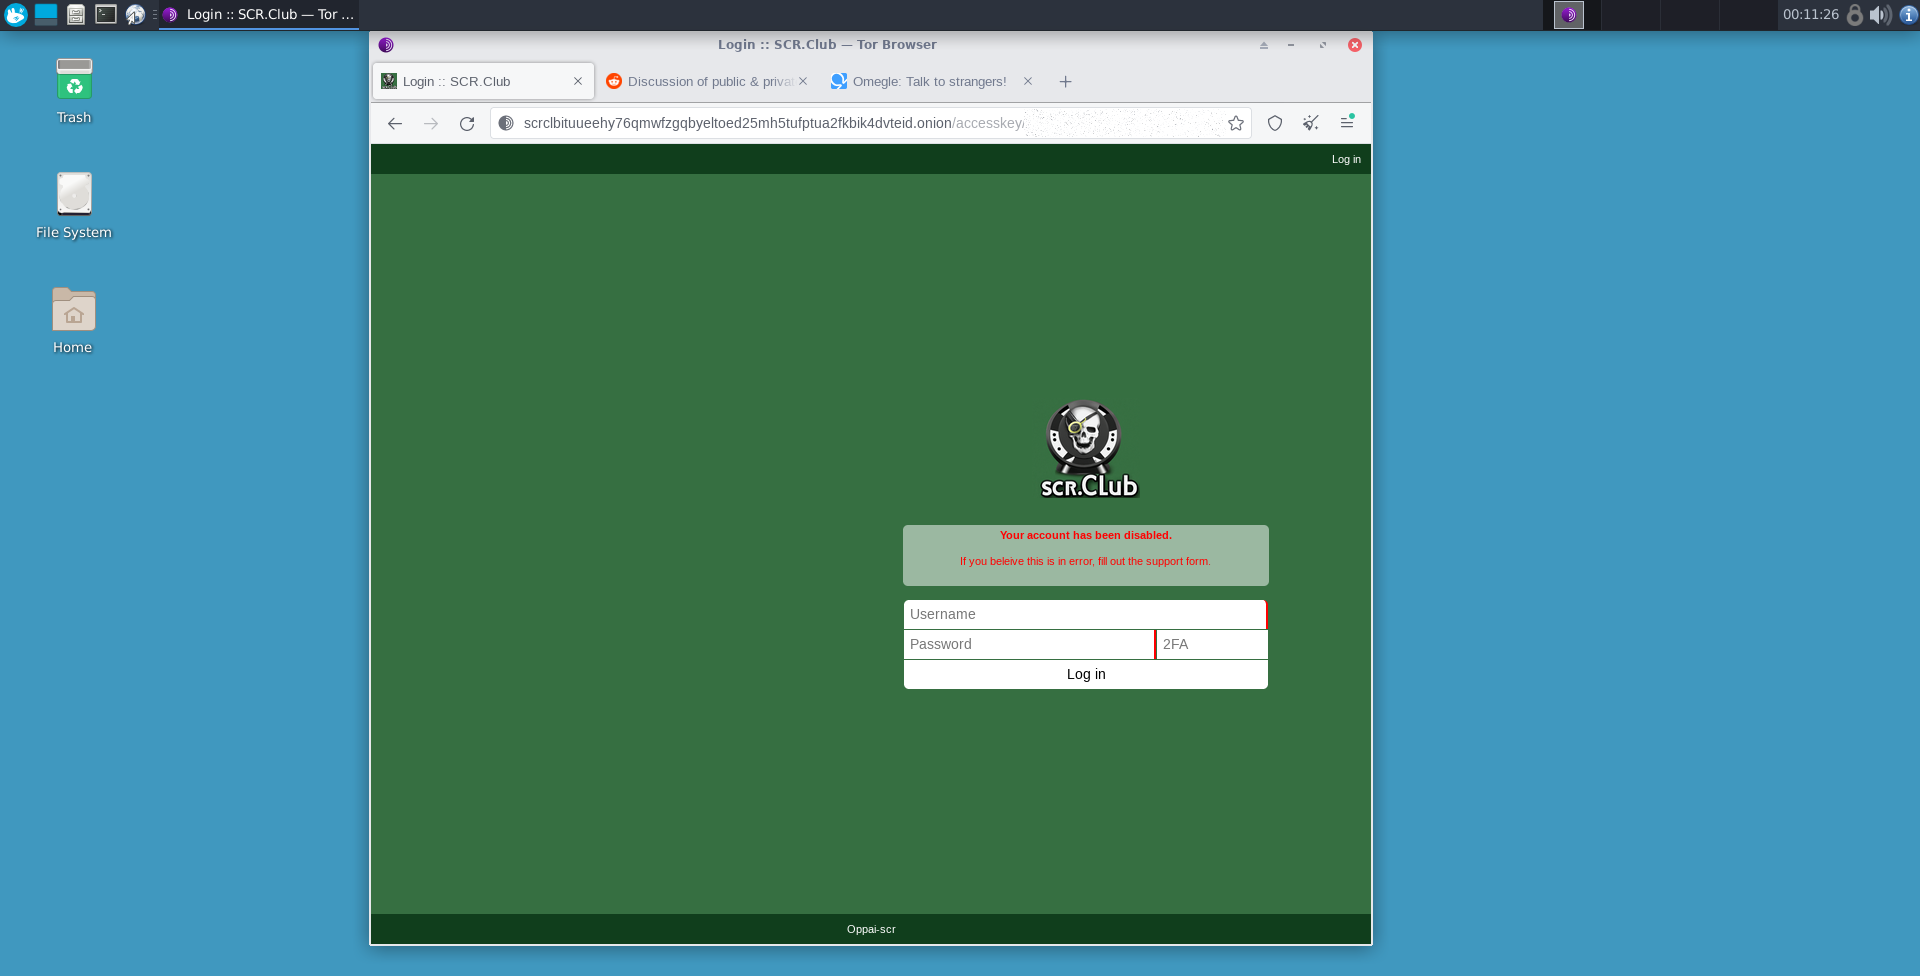Reload the current page

click(467, 123)
